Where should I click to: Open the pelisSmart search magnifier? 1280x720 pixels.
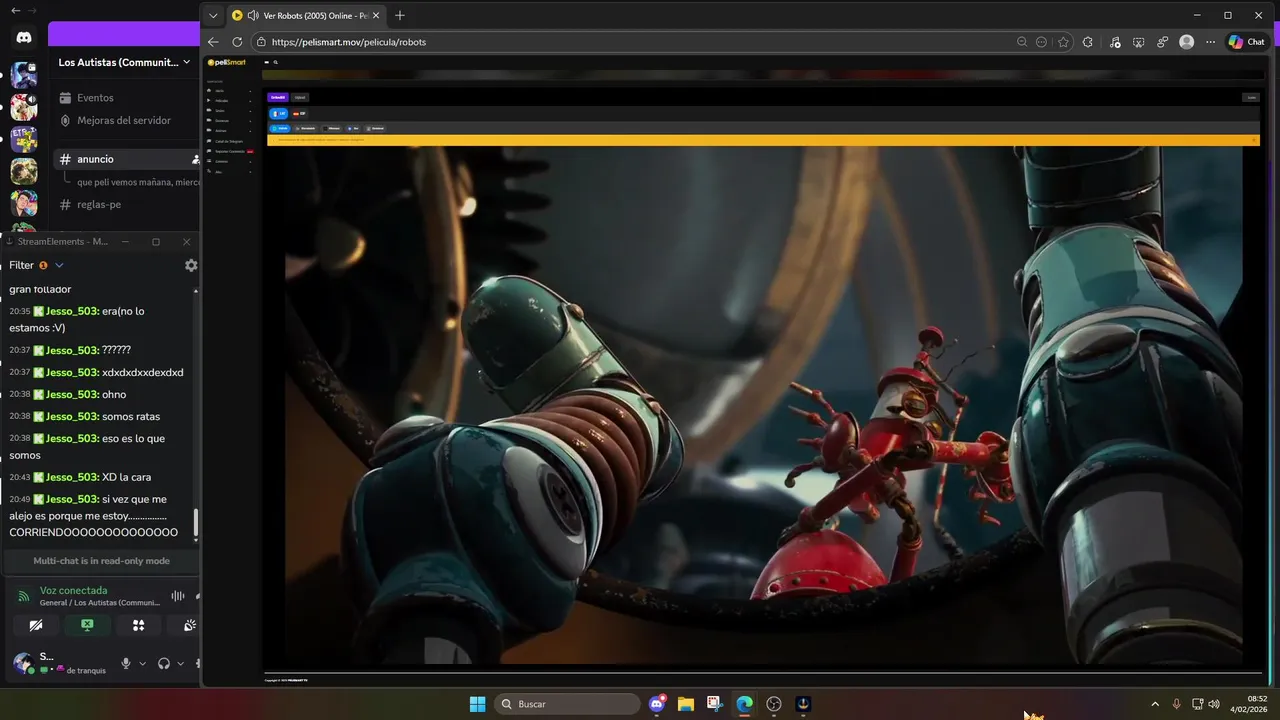(275, 62)
